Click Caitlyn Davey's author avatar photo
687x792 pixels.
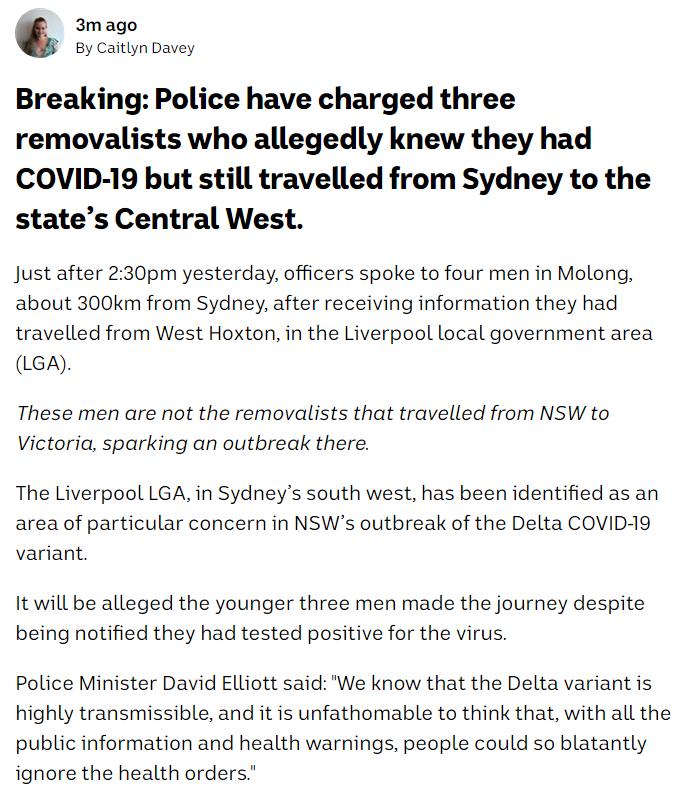click(x=40, y=35)
